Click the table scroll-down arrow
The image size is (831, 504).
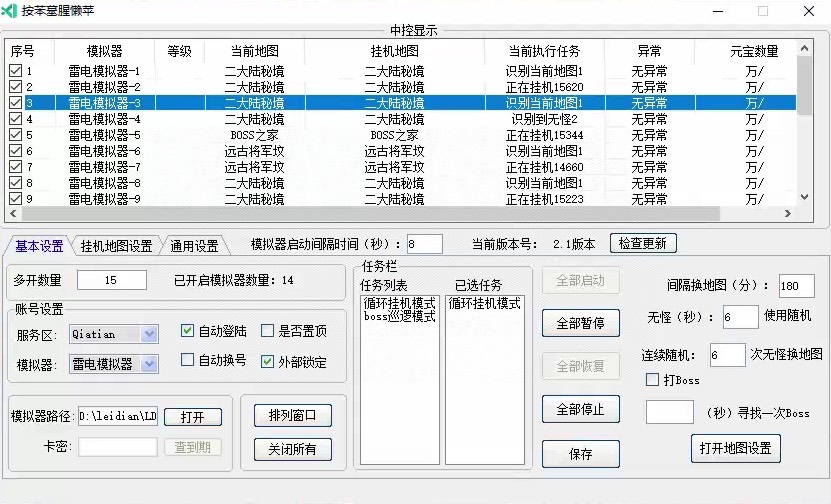[x=804, y=197]
